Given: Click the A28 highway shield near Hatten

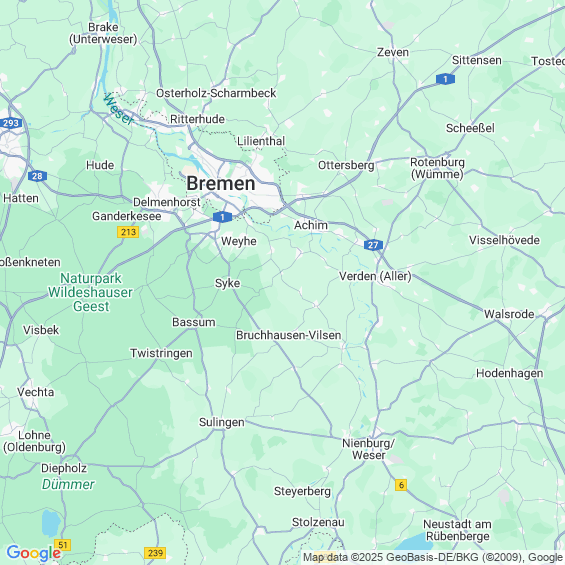Looking at the screenshot, I should pyautogui.click(x=37, y=176).
